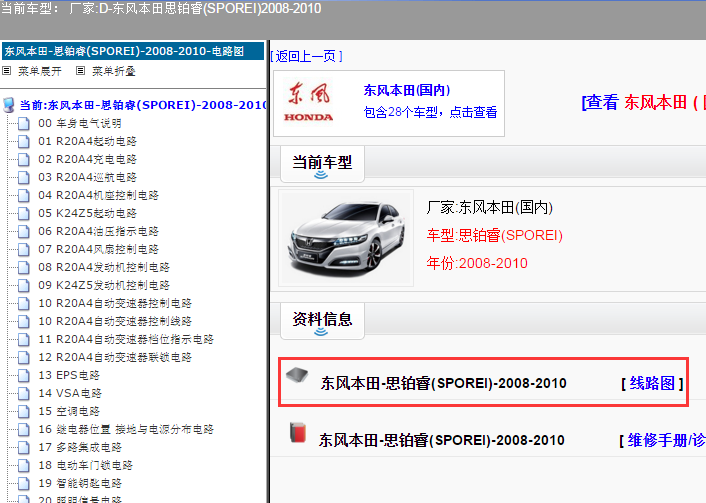Screen dimensions: 706x503
Task: Open the 东风本田(国内) manufacturer link
Action: tap(407, 90)
